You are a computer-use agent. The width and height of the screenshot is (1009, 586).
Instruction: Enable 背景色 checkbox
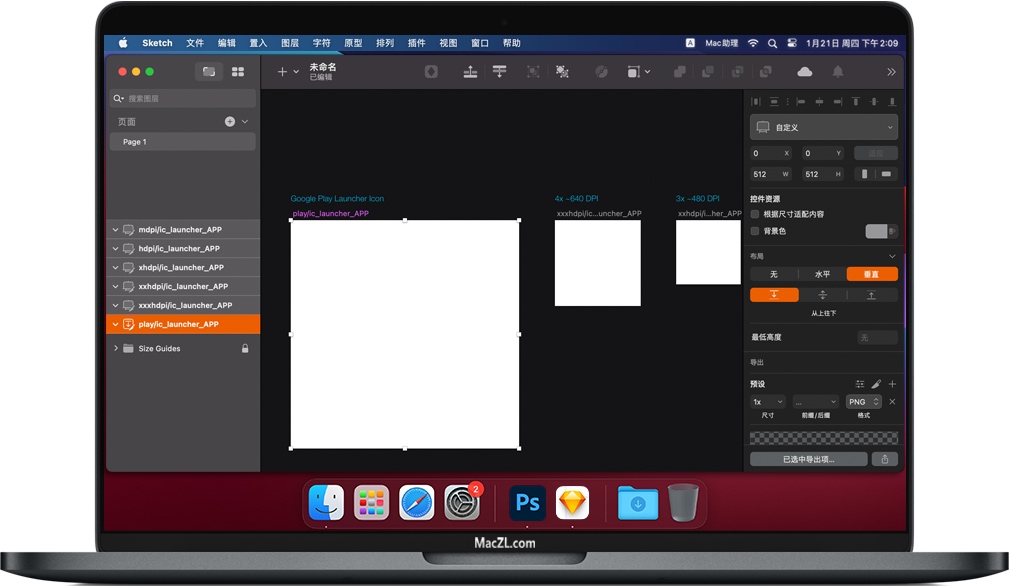coord(755,231)
